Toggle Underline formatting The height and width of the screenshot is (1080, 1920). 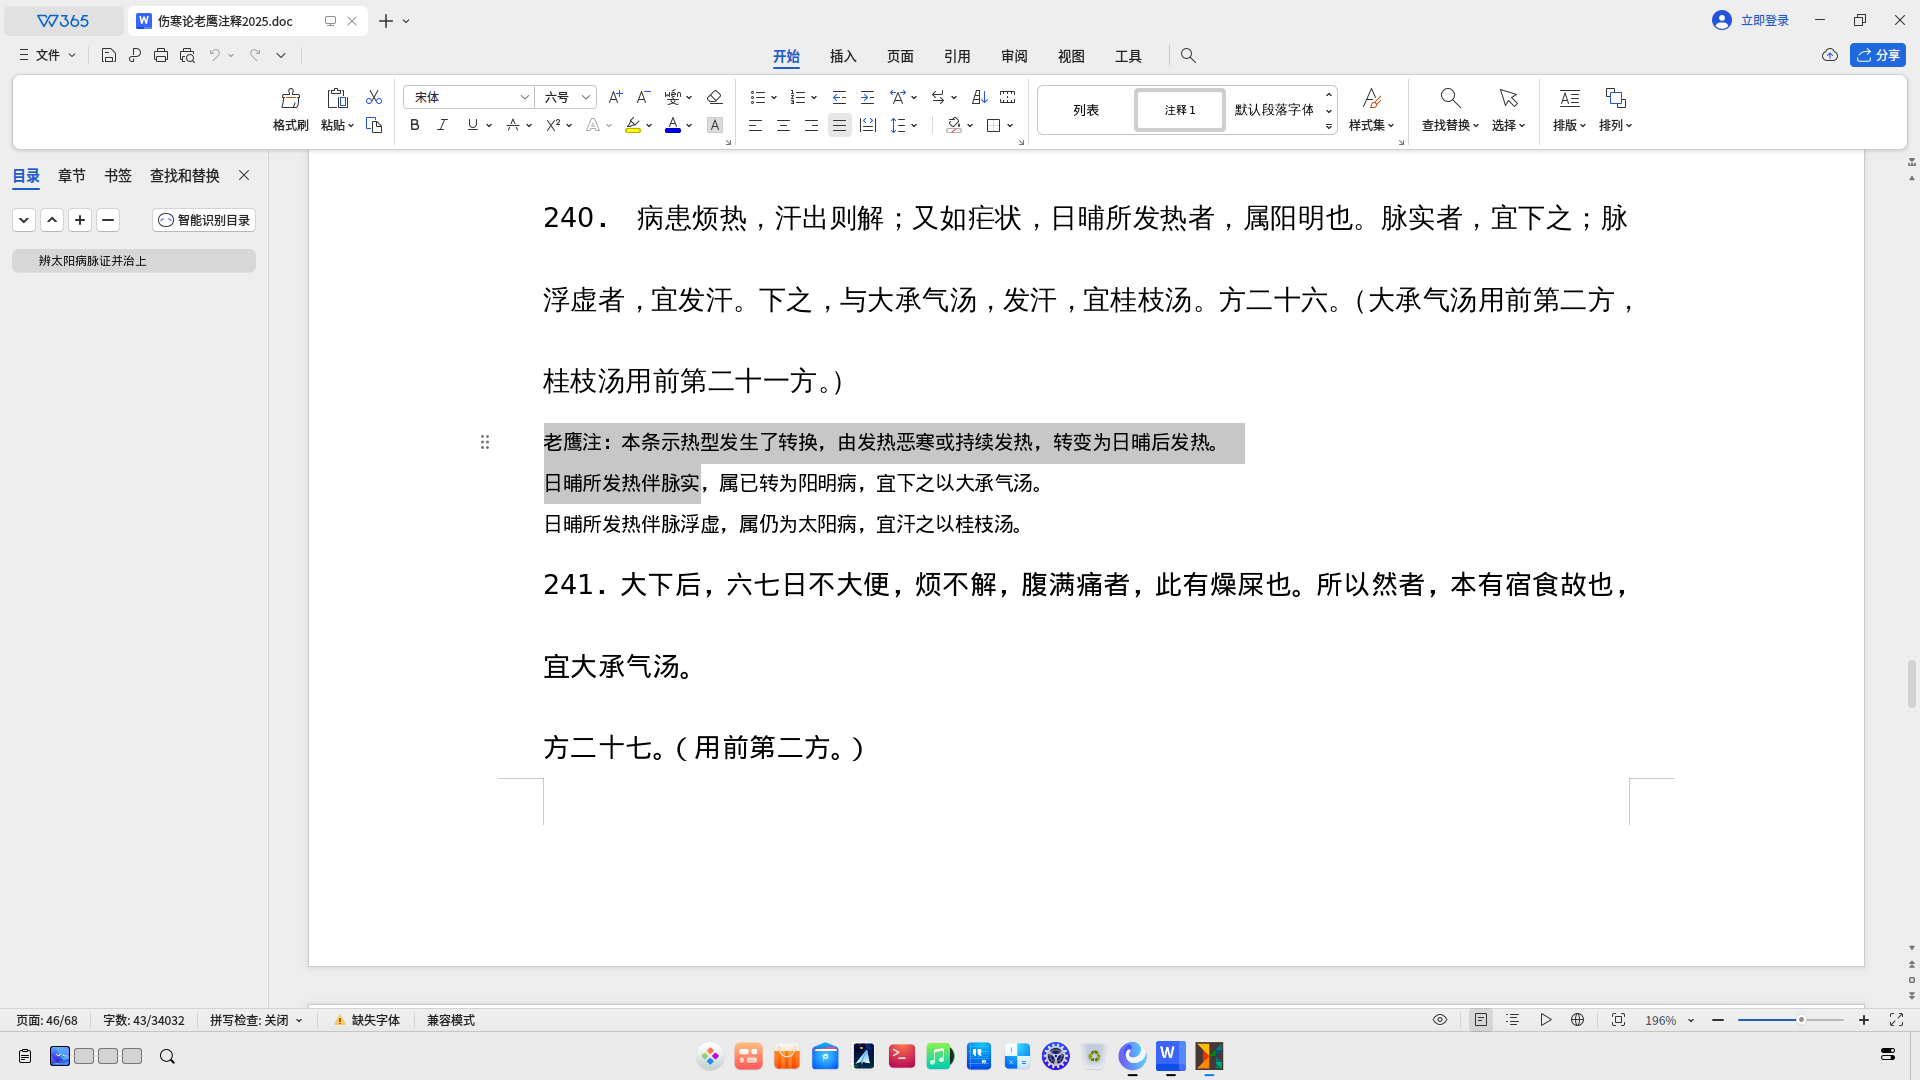[472, 125]
